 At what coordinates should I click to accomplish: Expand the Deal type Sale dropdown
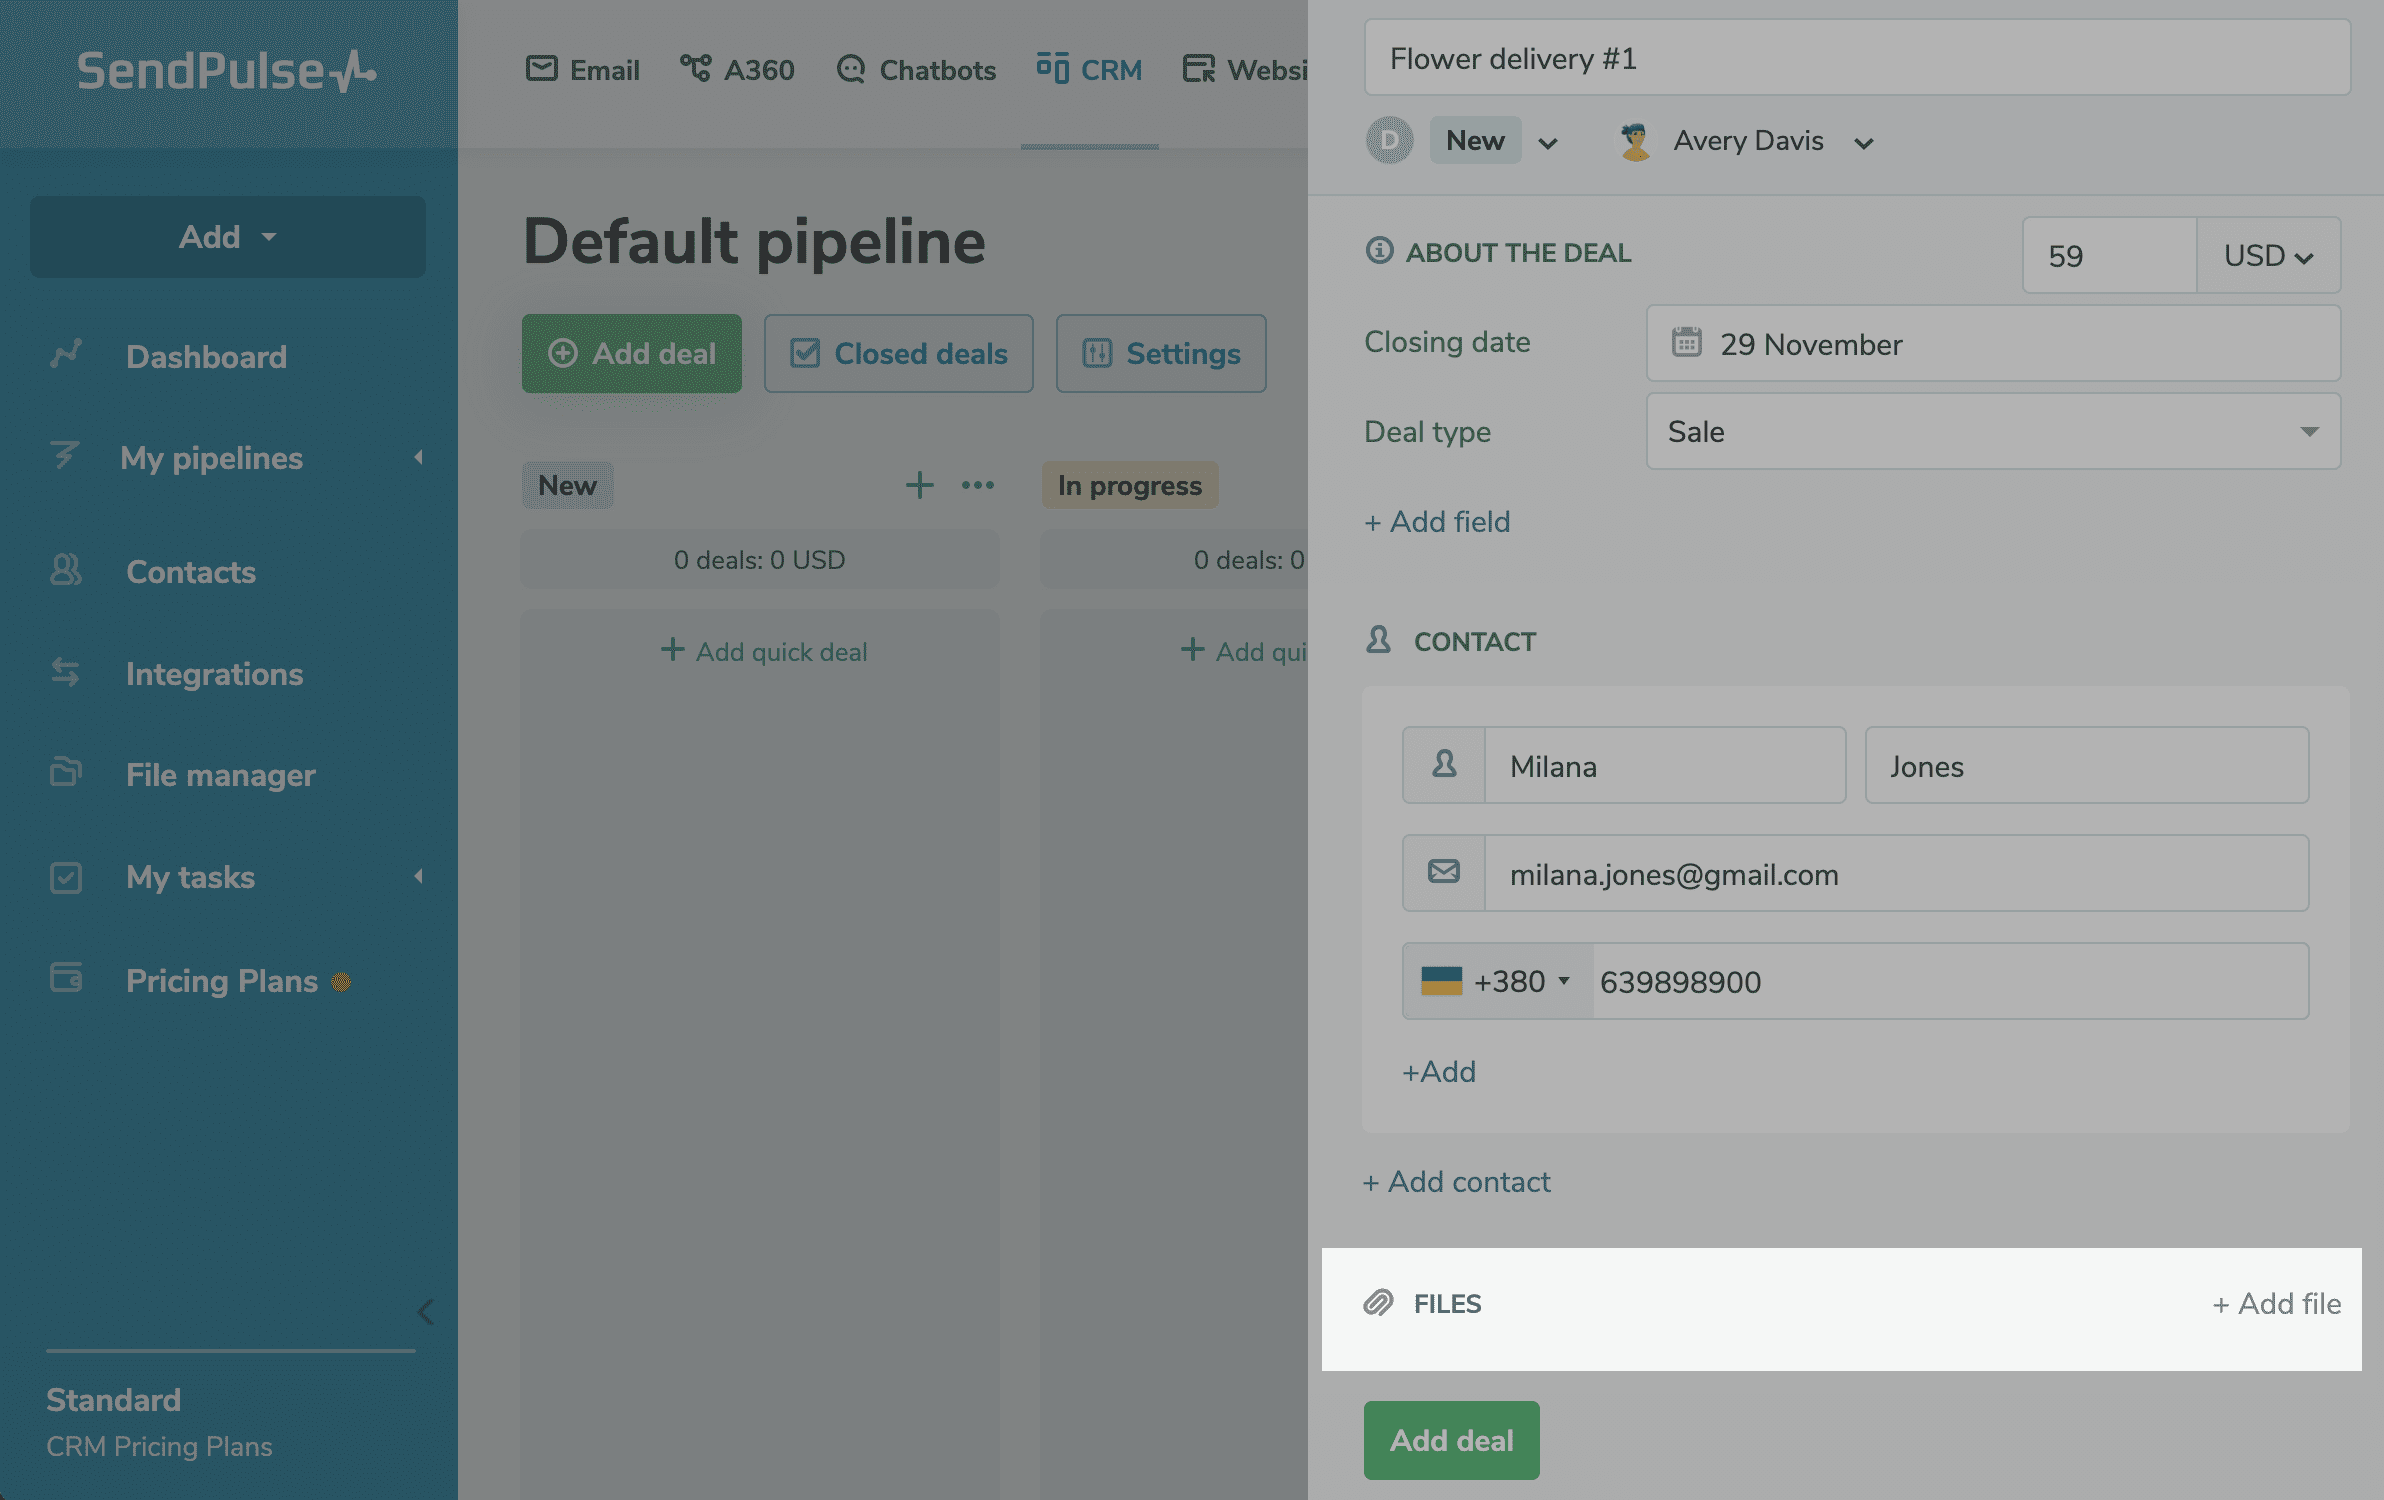(x=2308, y=432)
